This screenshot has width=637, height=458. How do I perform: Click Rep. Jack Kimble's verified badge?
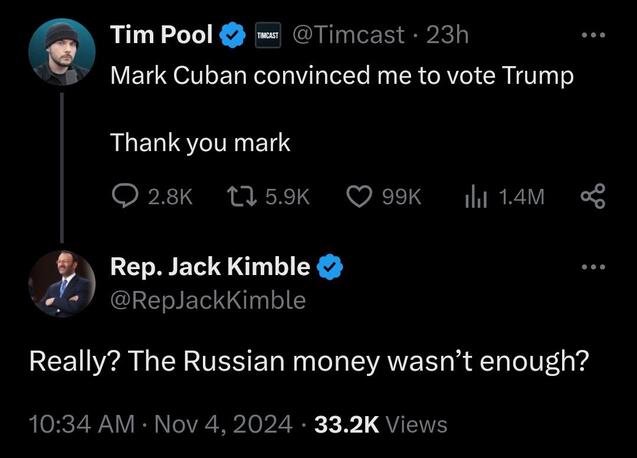click(x=331, y=267)
